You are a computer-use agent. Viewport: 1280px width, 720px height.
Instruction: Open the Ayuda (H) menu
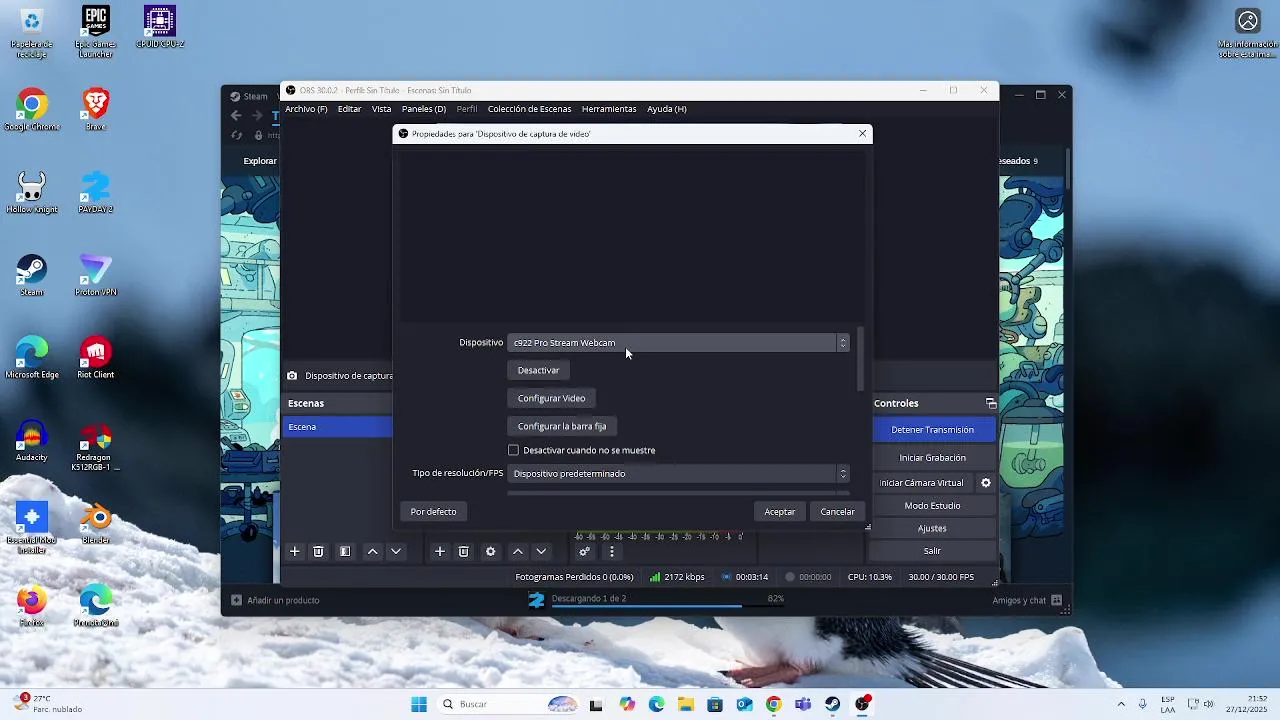click(x=666, y=109)
